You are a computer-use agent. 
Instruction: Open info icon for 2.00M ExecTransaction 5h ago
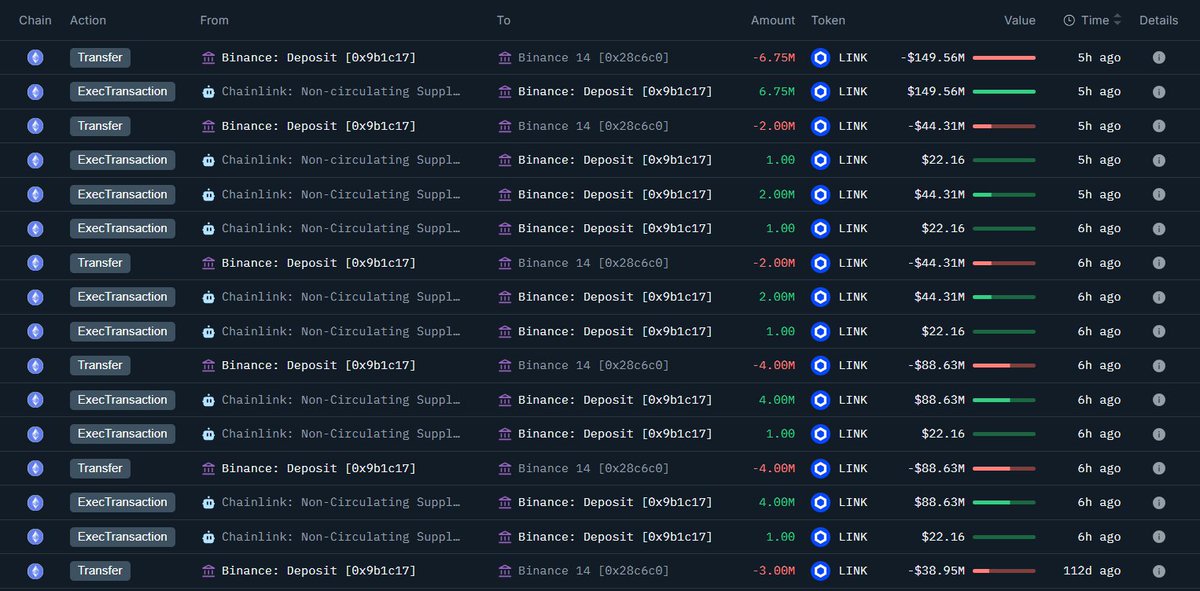click(1159, 195)
